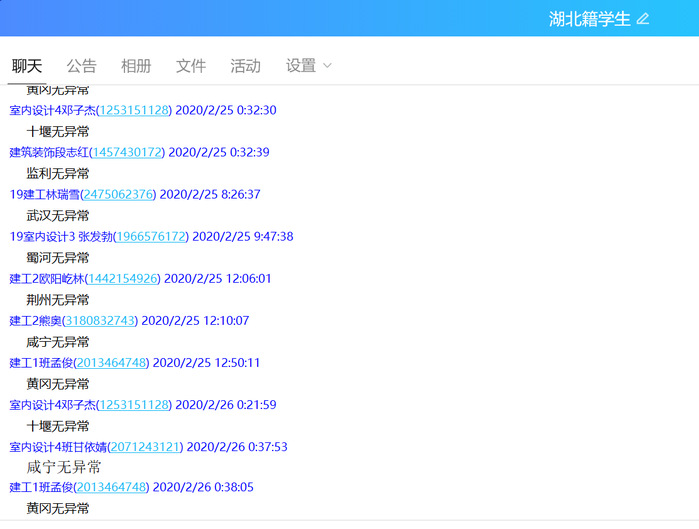Select the message 荆州无异常
The height and width of the screenshot is (529, 699).
pyautogui.click(x=58, y=300)
